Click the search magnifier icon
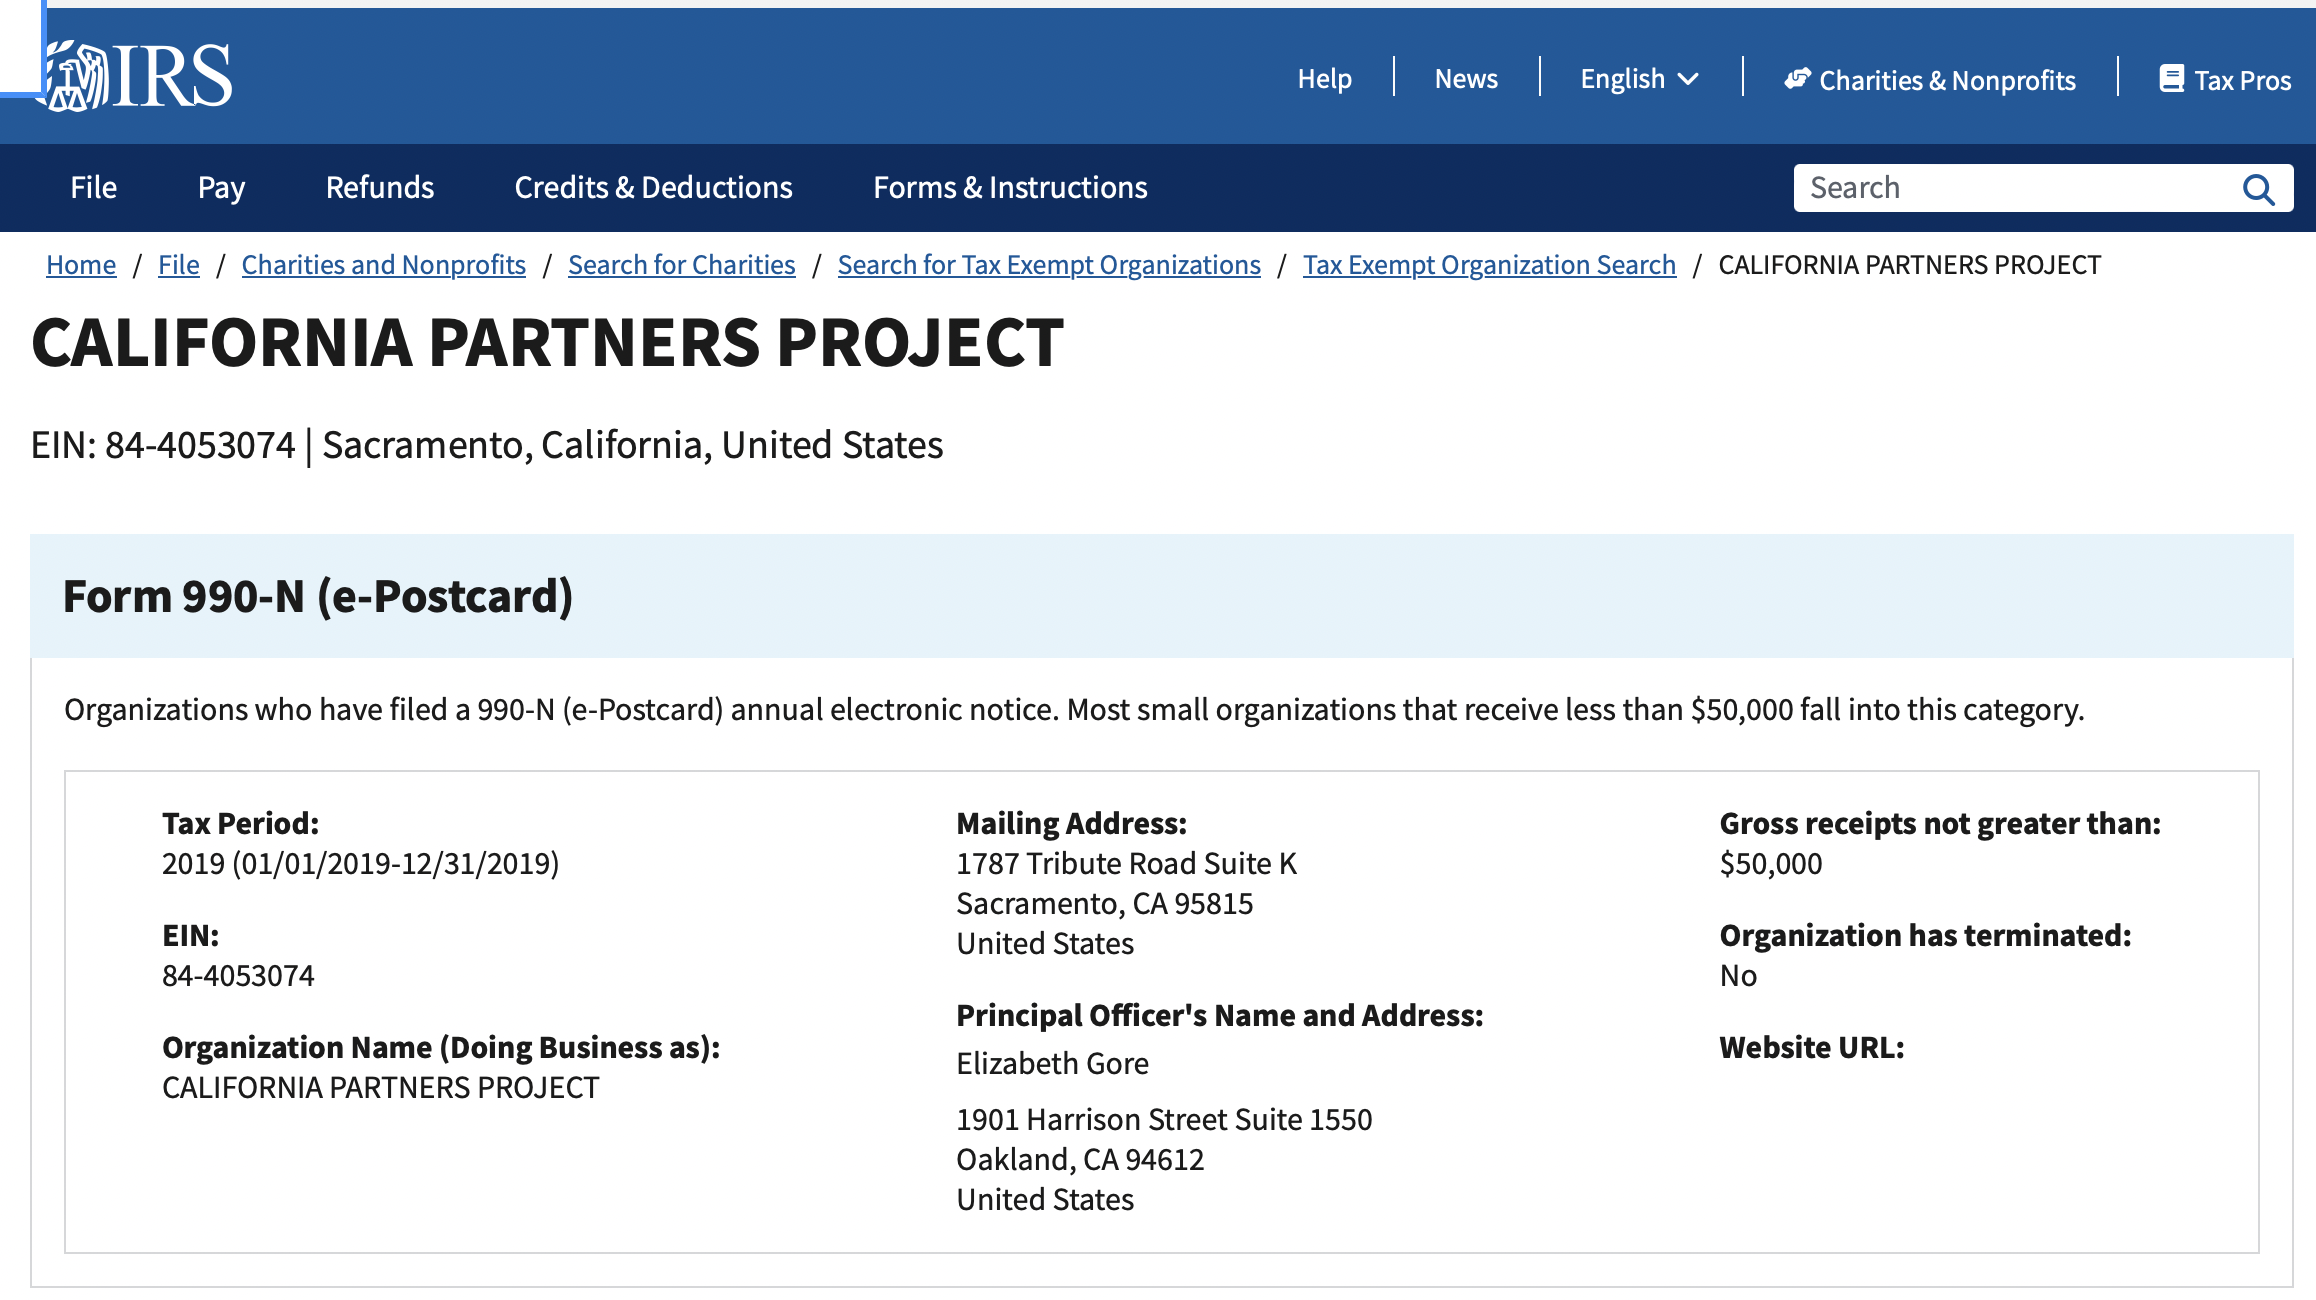 click(2258, 189)
